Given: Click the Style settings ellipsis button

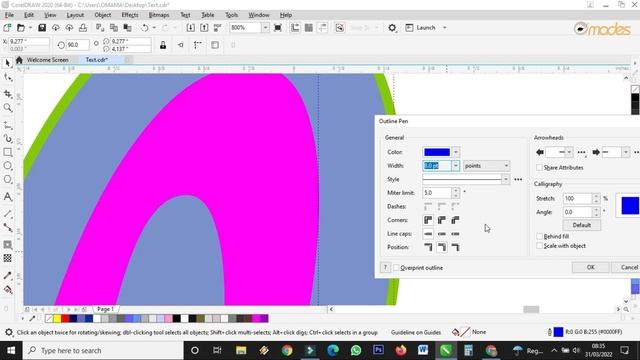Looking at the screenshot, I should (x=518, y=179).
